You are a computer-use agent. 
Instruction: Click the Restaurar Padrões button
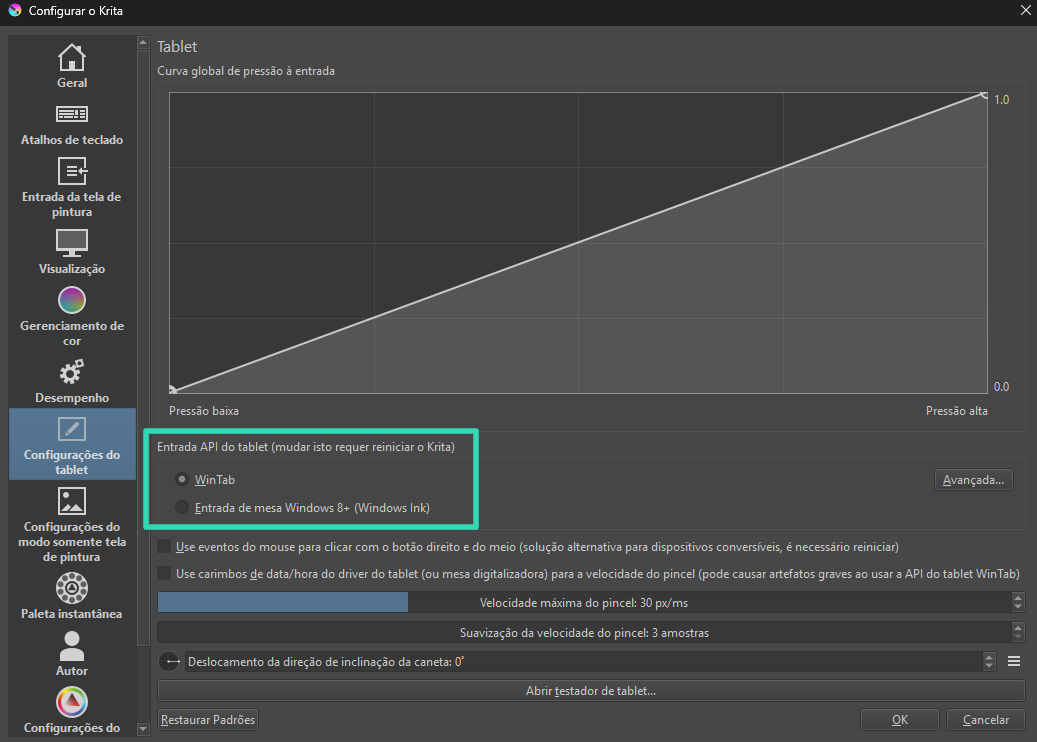click(x=208, y=720)
